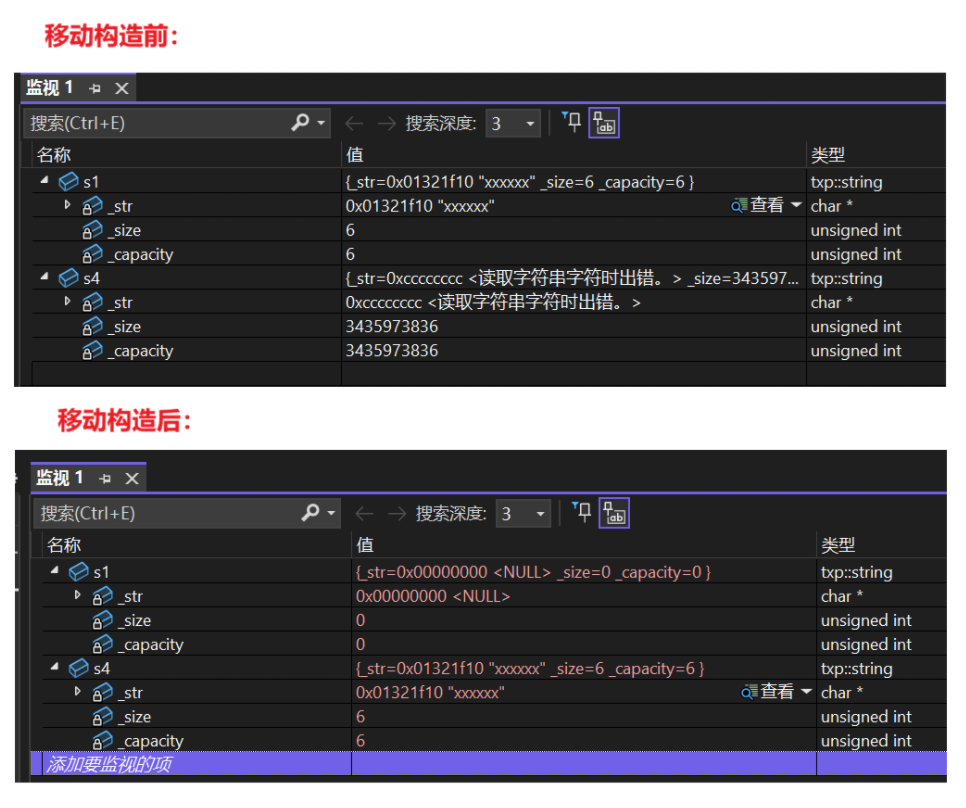Go to next search result in bottom watch window
The height and width of the screenshot is (808, 966).
397,514
